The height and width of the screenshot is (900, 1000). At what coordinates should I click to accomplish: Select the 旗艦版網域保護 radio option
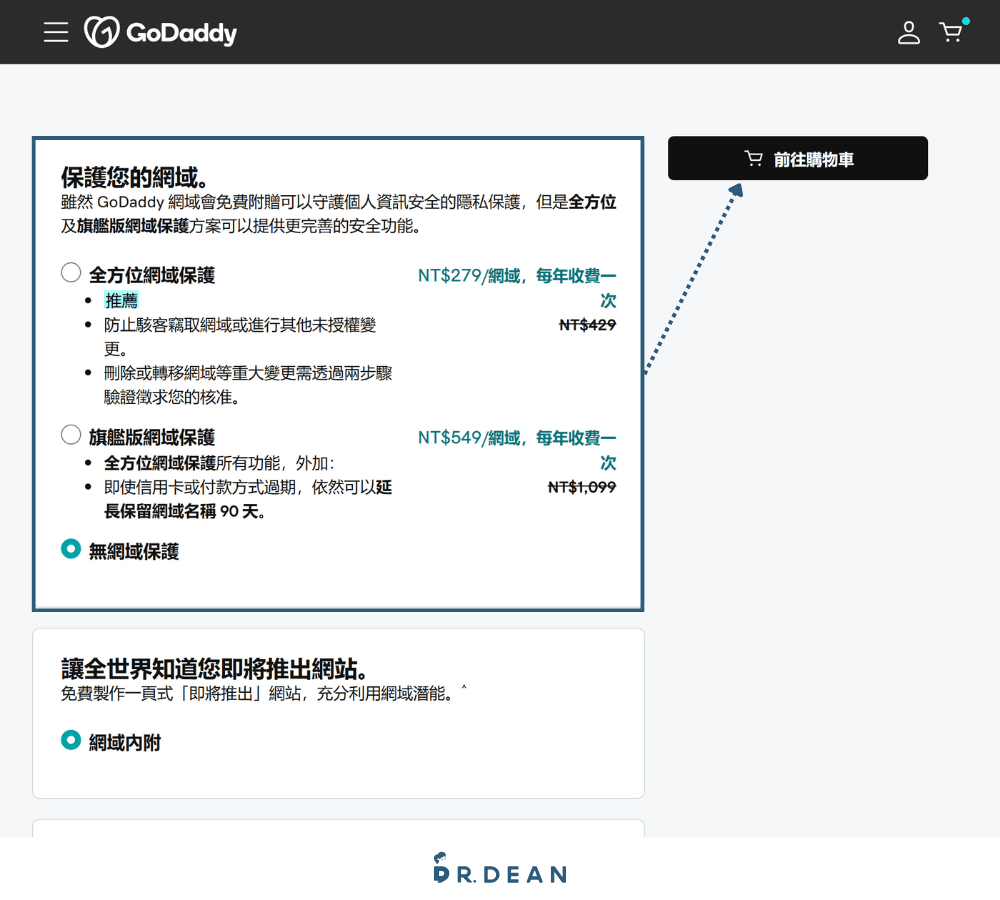coord(70,434)
